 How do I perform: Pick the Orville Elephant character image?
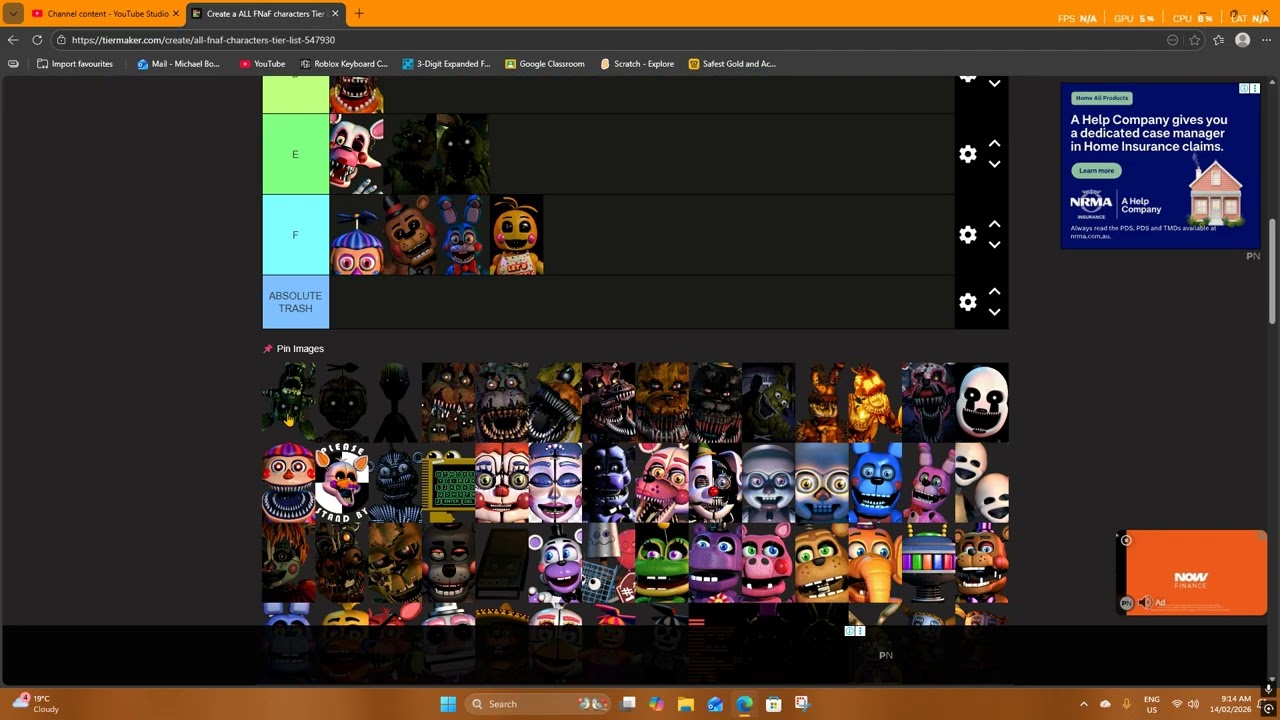[875, 563]
